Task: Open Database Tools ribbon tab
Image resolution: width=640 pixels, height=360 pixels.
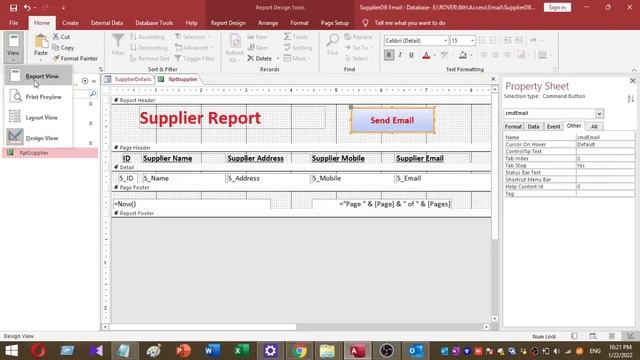Action: pos(154,23)
